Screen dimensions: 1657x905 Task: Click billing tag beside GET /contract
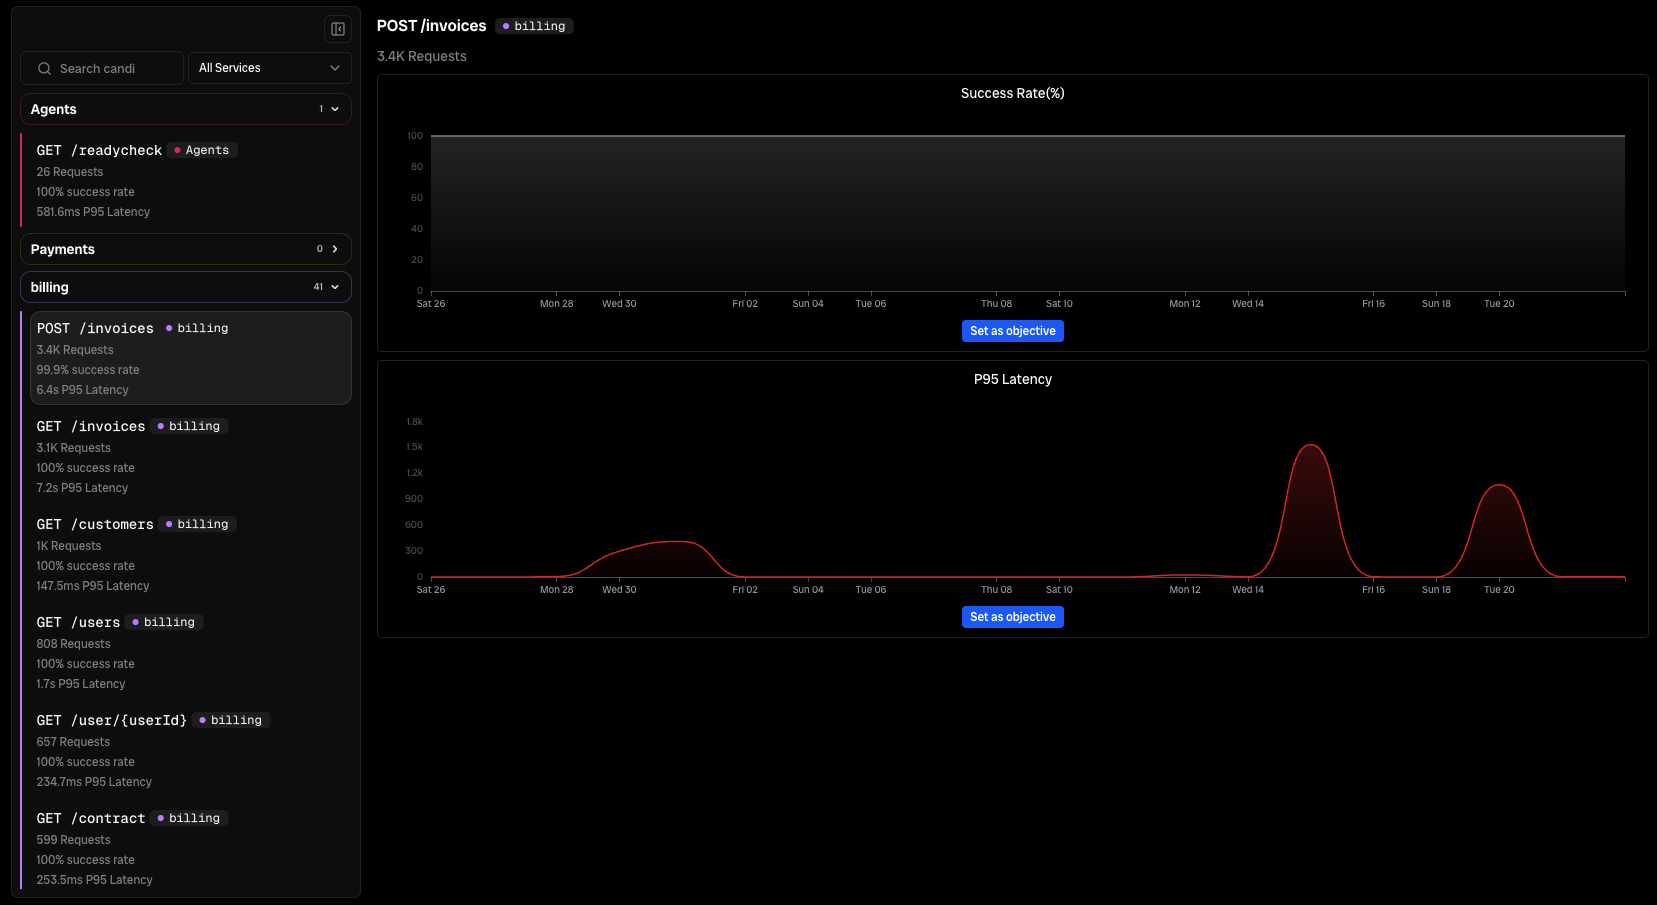(189, 818)
